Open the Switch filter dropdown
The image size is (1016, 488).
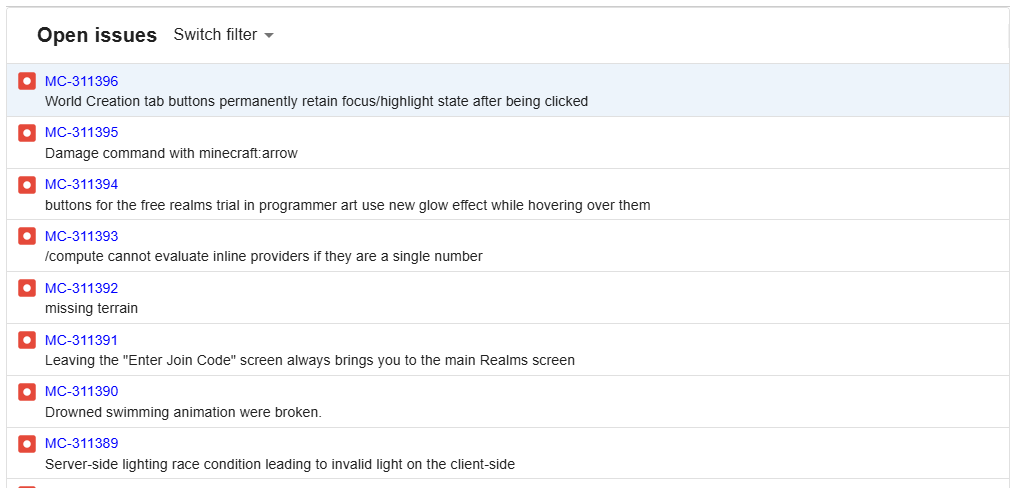224,35
